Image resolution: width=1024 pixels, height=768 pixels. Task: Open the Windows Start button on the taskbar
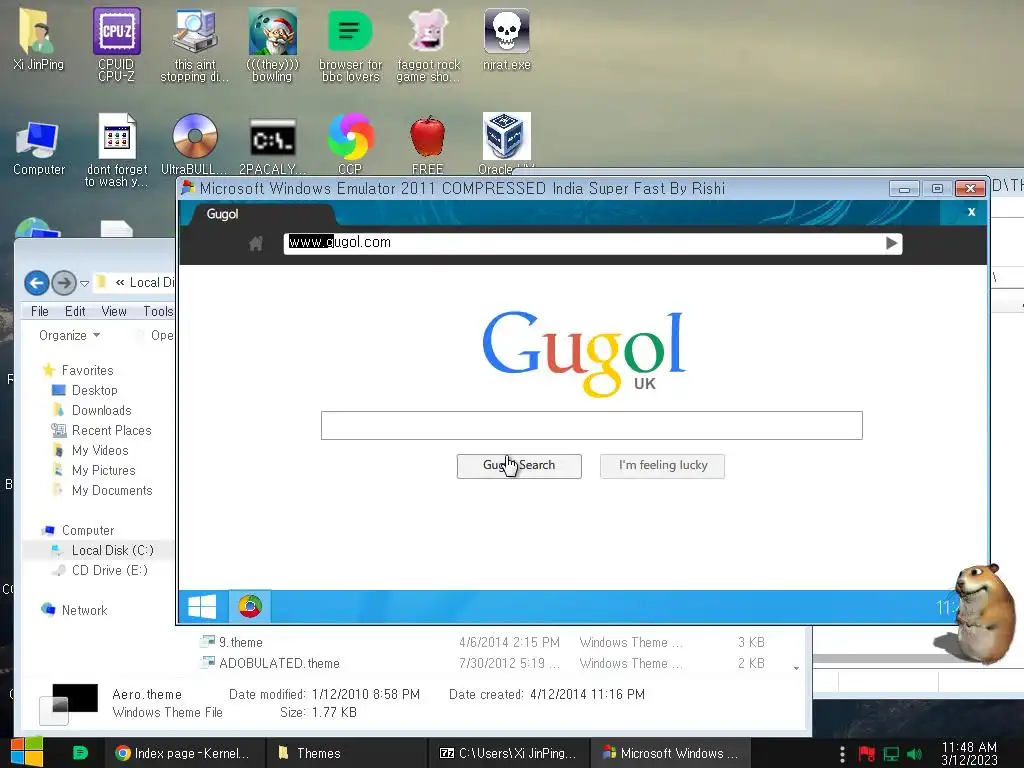tap(27, 752)
